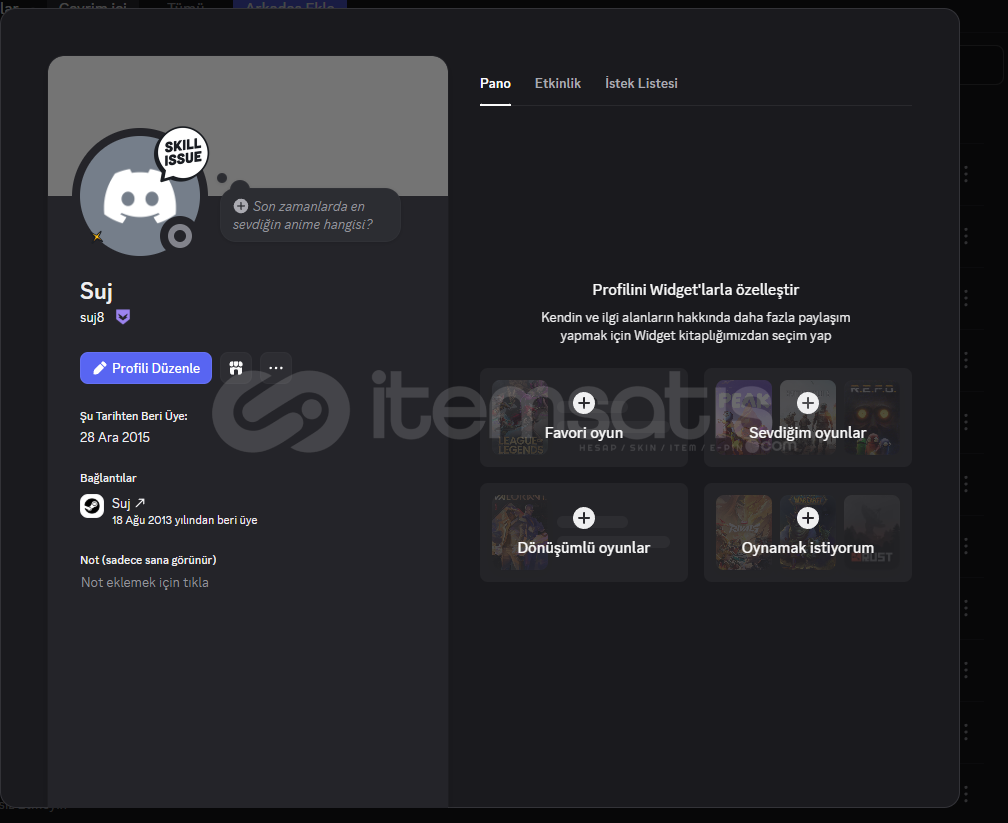
Task: Click the Skill Issue avatar decoration bubble
Action: tap(183, 152)
